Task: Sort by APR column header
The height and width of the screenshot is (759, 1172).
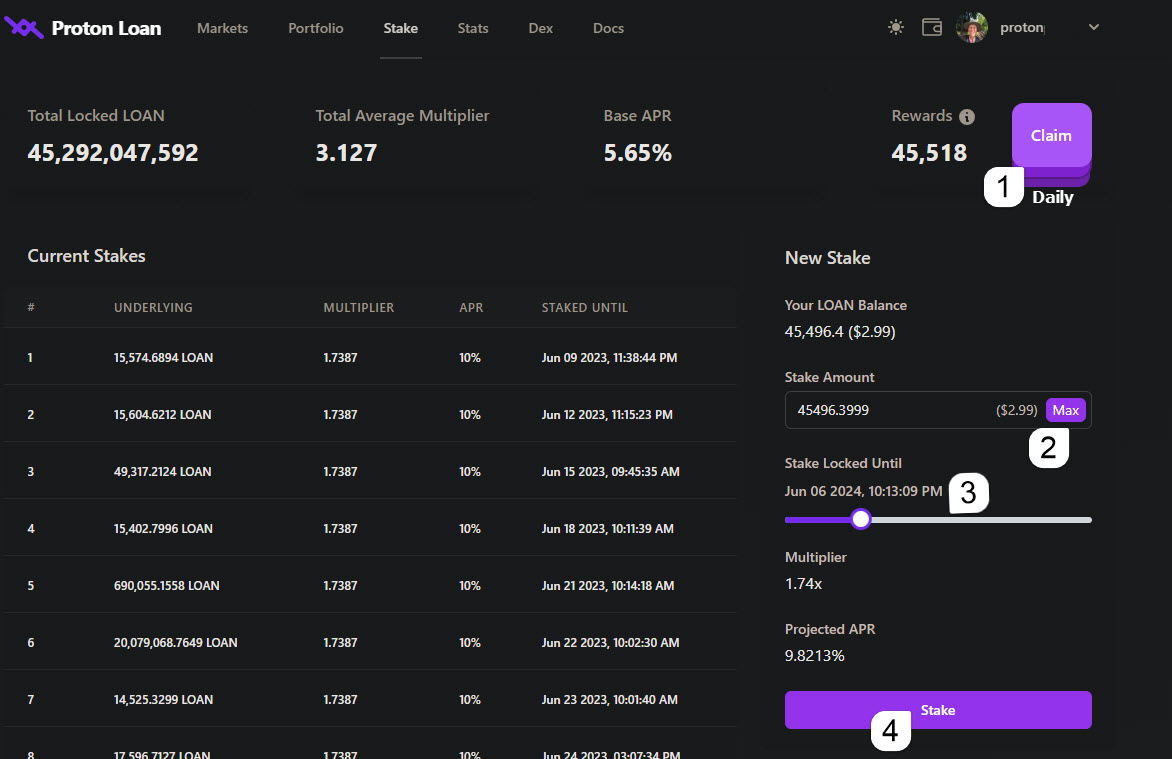Action: coord(471,307)
